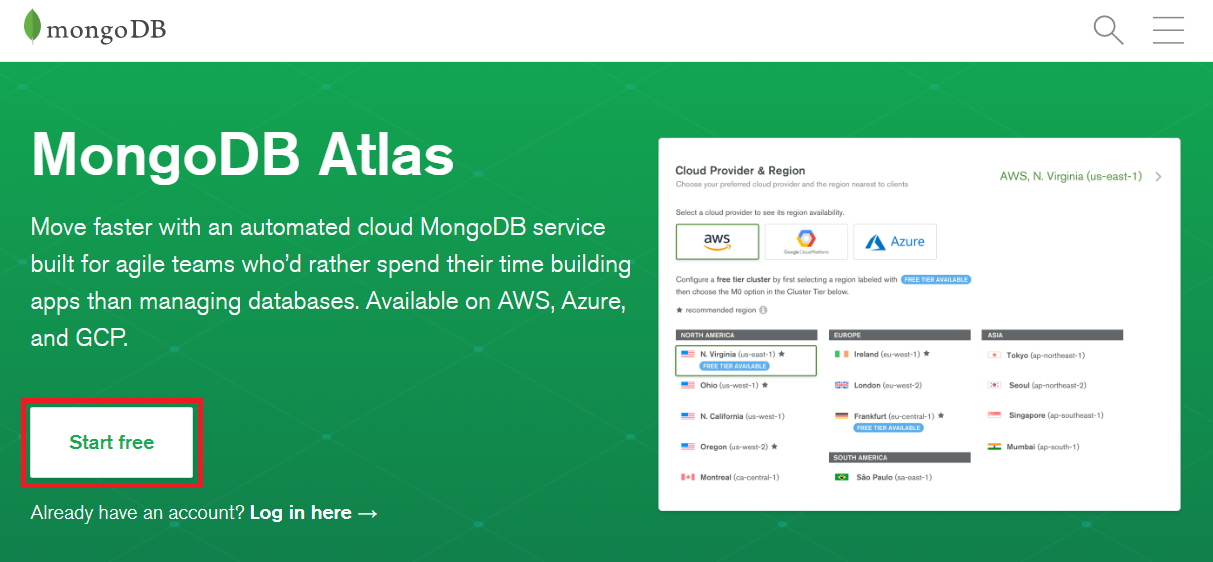This screenshot has width=1213, height=562.
Task: Choose London (eu-west-2) region
Action: click(x=878, y=385)
